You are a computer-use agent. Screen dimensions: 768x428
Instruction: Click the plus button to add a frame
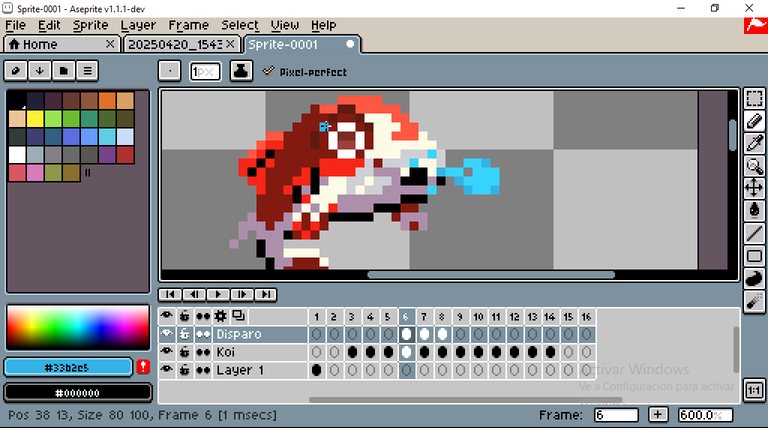[x=658, y=415]
